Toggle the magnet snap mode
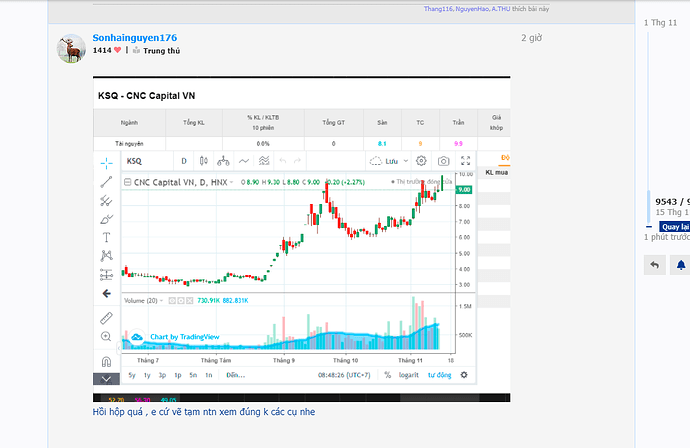This screenshot has width=690, height=448. click(x=106, y=362)
